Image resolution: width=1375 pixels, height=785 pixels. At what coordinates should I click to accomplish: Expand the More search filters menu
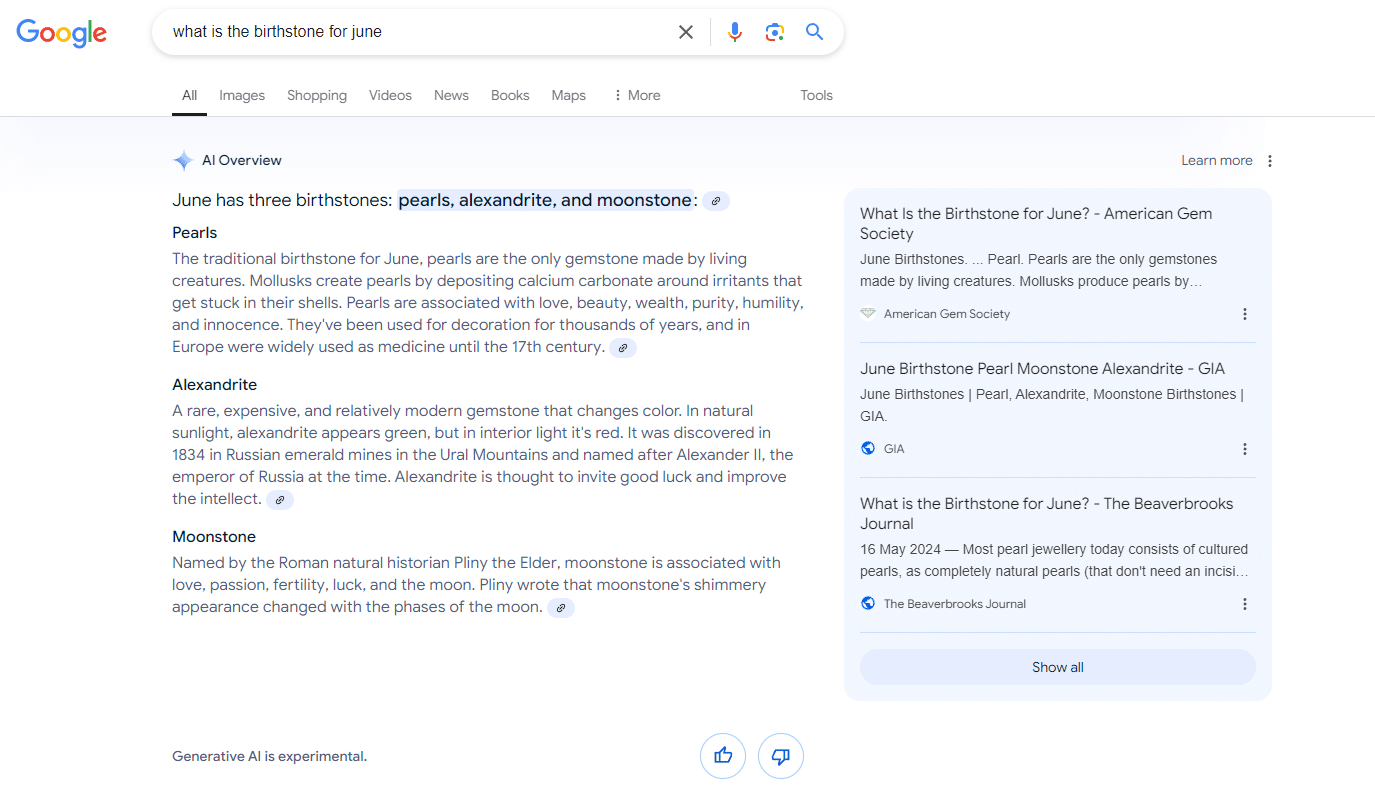pyautogui.click(x=636, y=95)
